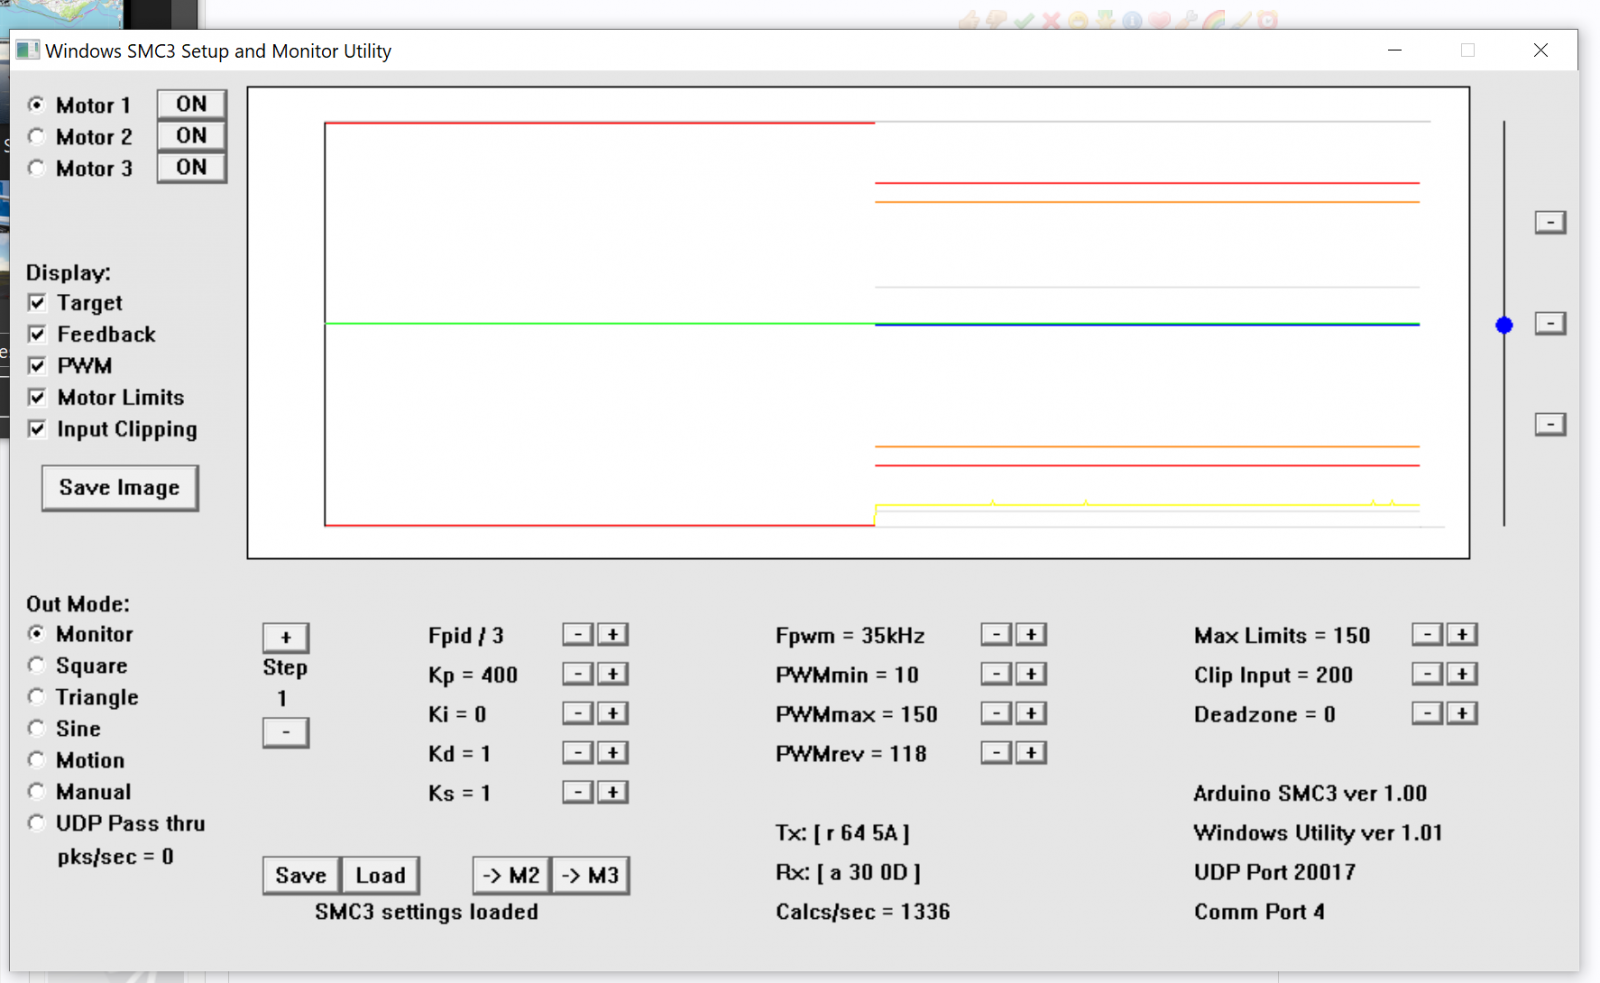The image size is (1600, 983).
Task: Increase Kp value with plus button
Action: (613, 674)
